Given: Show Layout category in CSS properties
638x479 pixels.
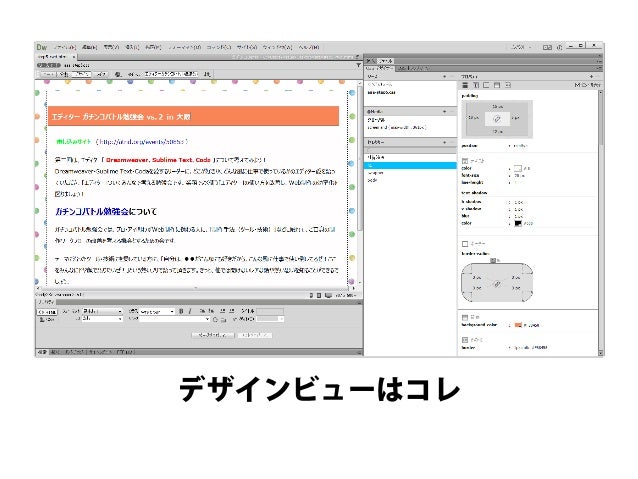Looking at the screenshot, I should coord(465,85).
